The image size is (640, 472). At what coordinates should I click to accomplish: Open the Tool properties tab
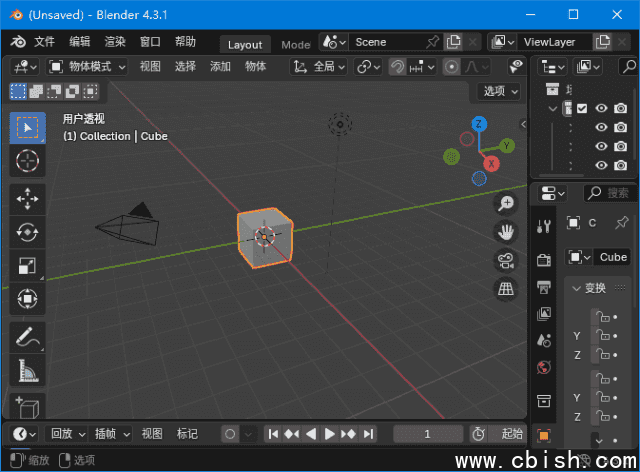pyautogui.click(x=544, y=226)
